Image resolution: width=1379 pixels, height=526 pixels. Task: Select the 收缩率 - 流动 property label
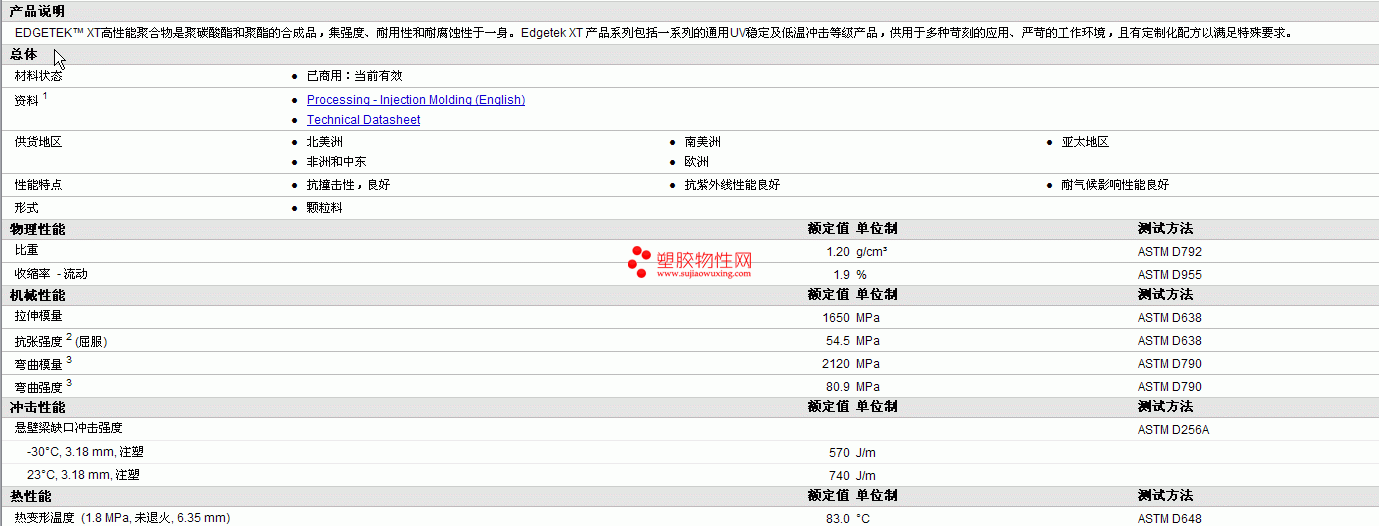pos(51,273)
